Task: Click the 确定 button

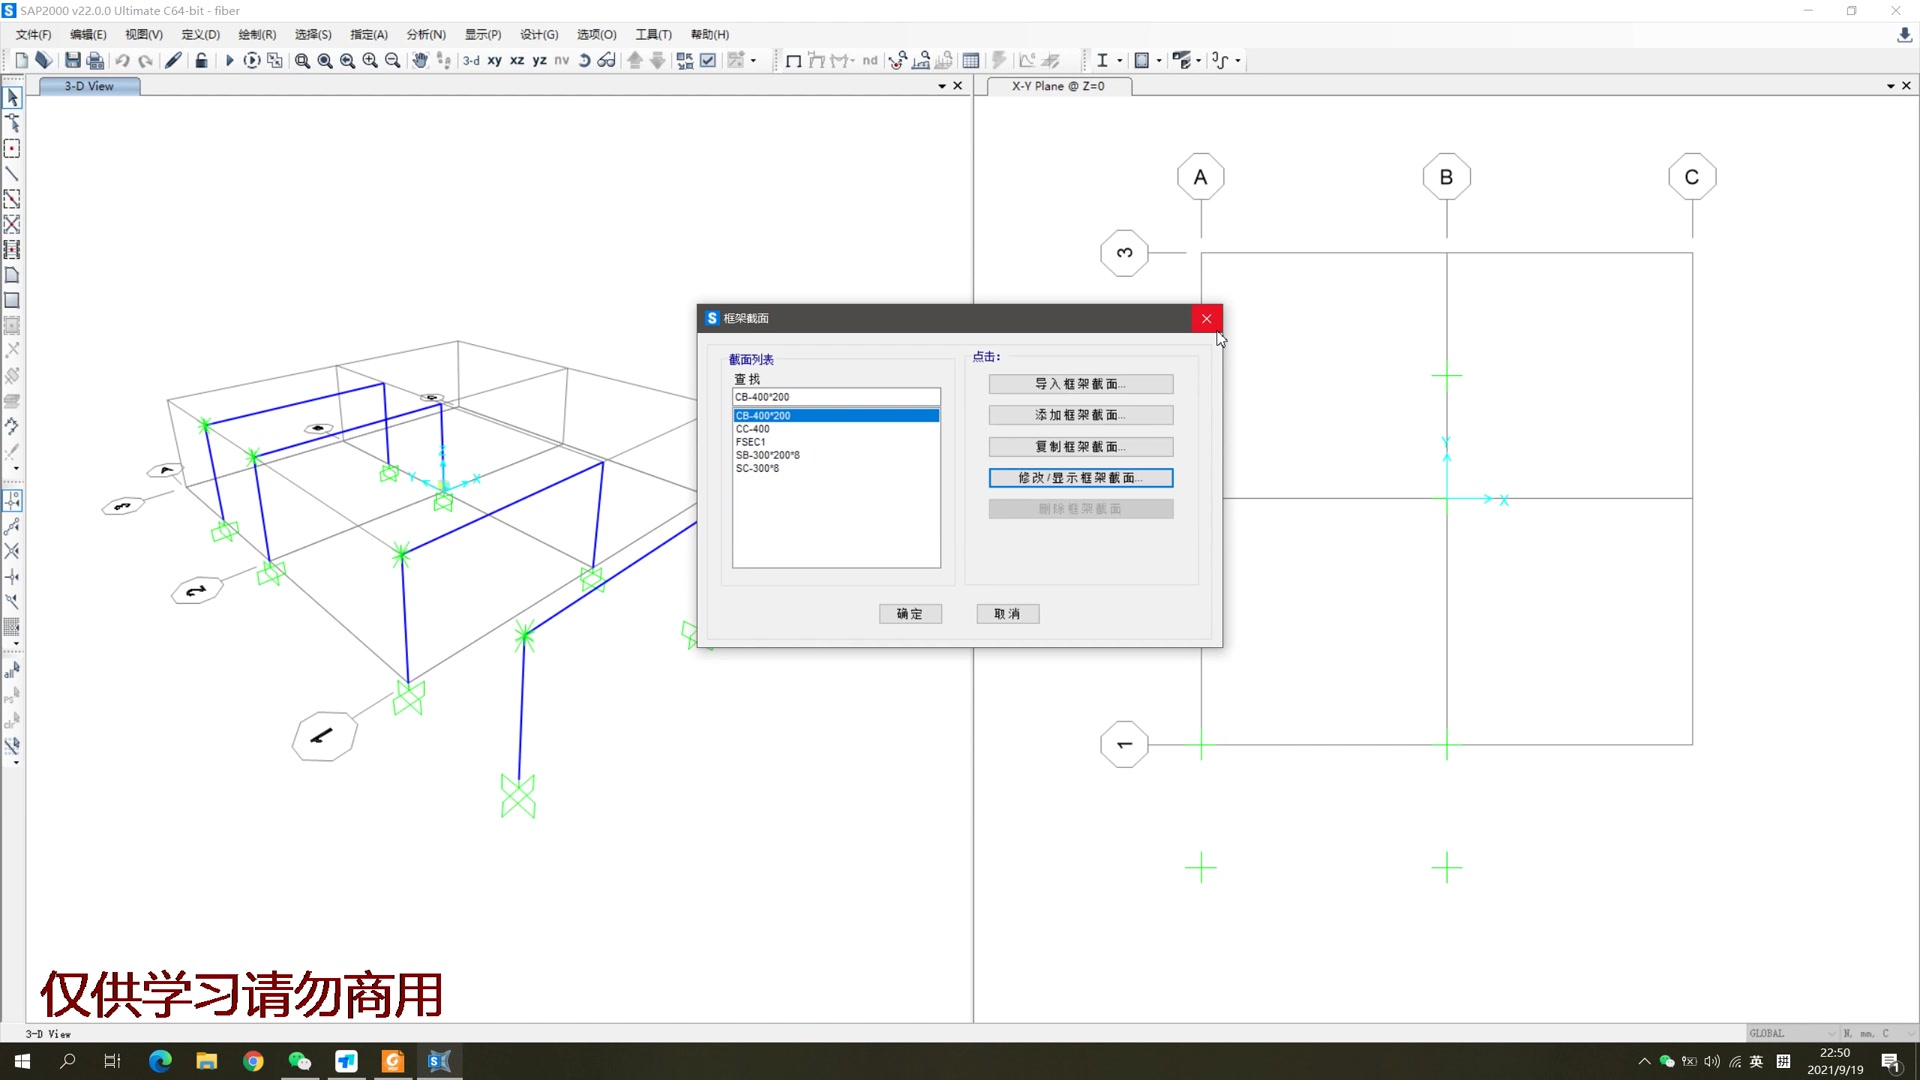Action: [909, 614]
